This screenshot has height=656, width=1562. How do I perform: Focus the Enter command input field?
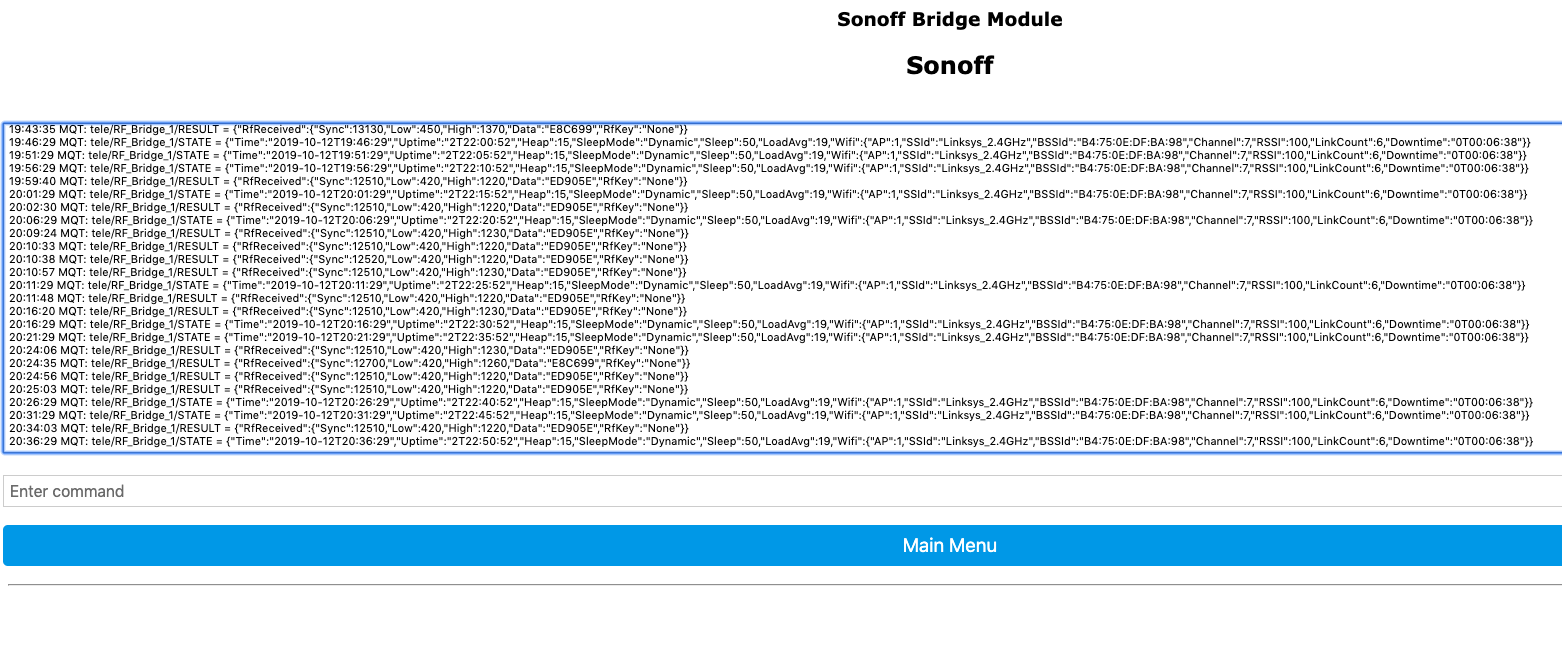click(x=782, y=491)
